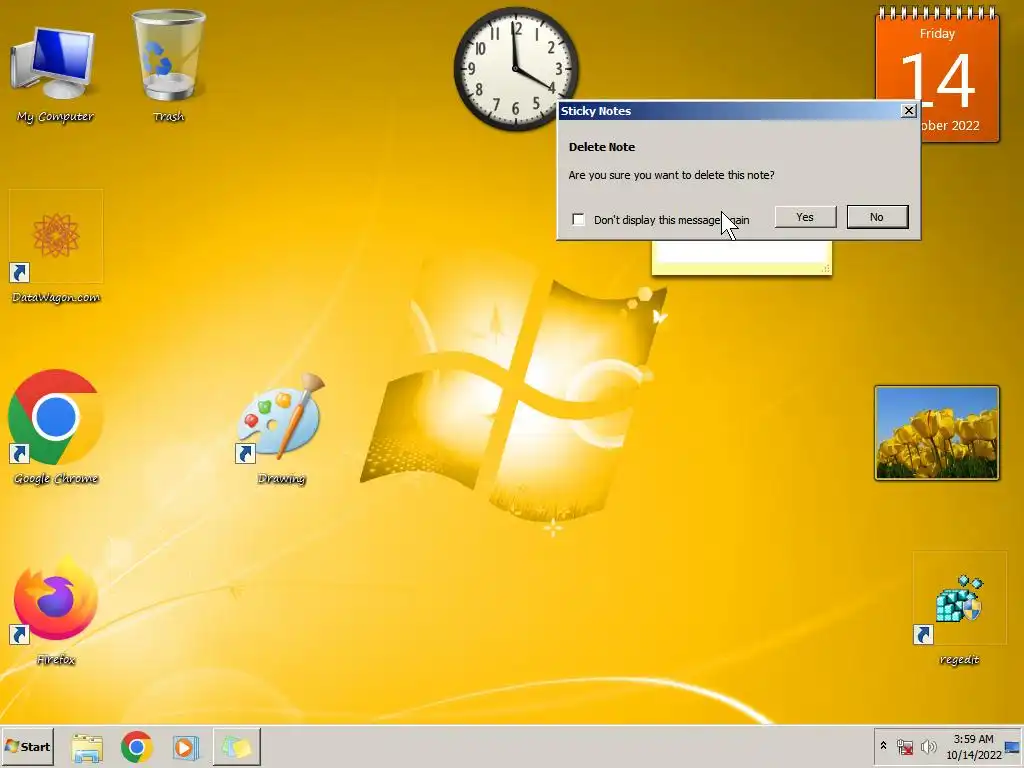This screenshot has height=768, width=1024.
Task: Click the sticky note resize grip corner
Action: [x=826, y=268]
